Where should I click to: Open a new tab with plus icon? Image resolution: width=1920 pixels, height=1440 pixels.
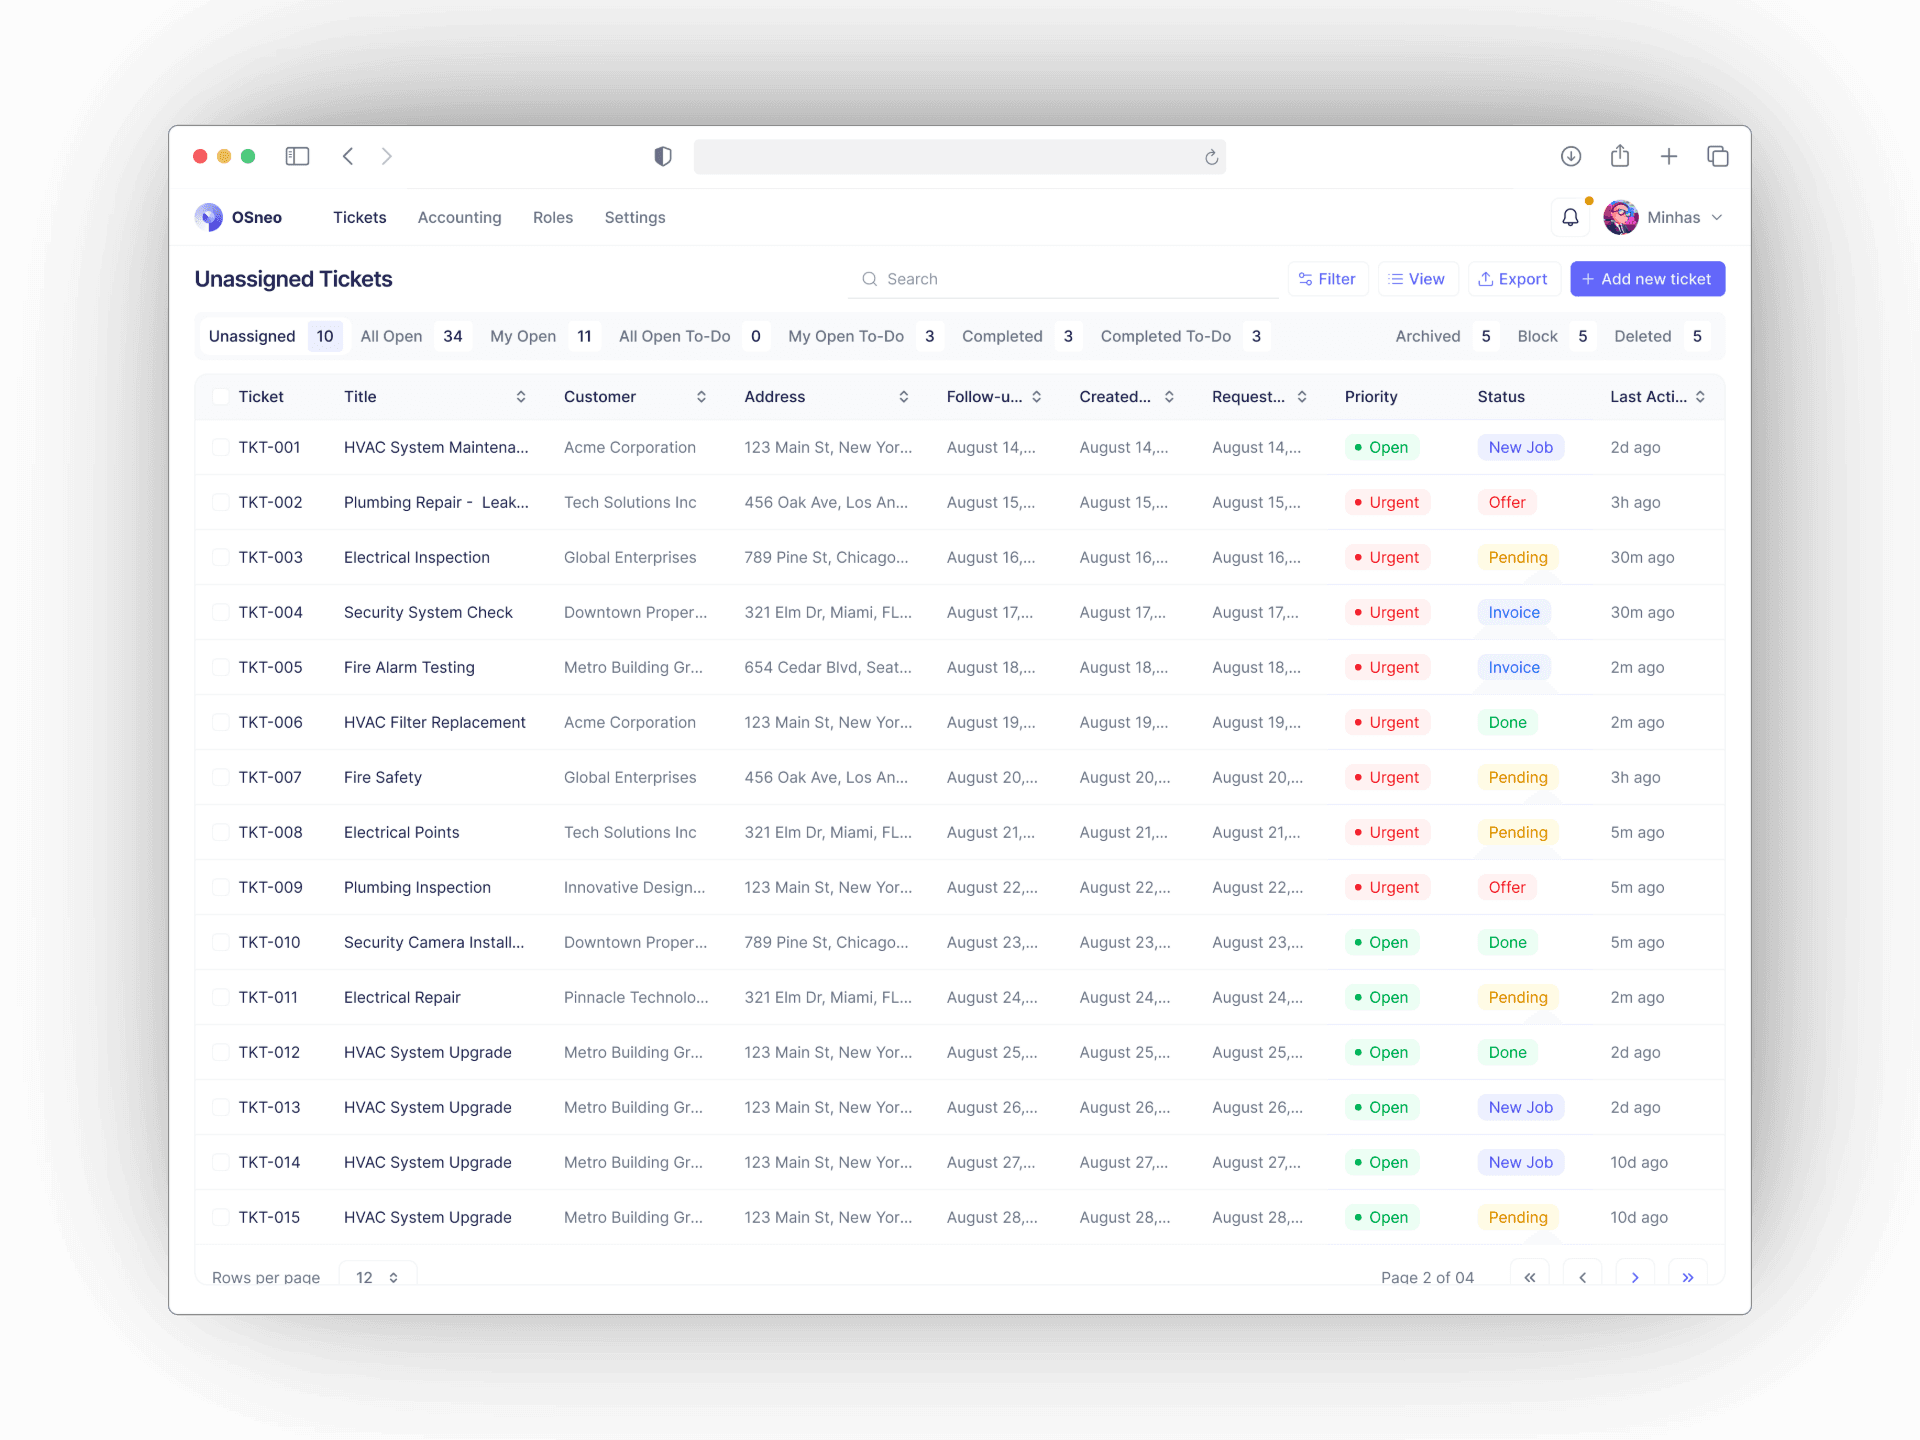coord(1669,156)
